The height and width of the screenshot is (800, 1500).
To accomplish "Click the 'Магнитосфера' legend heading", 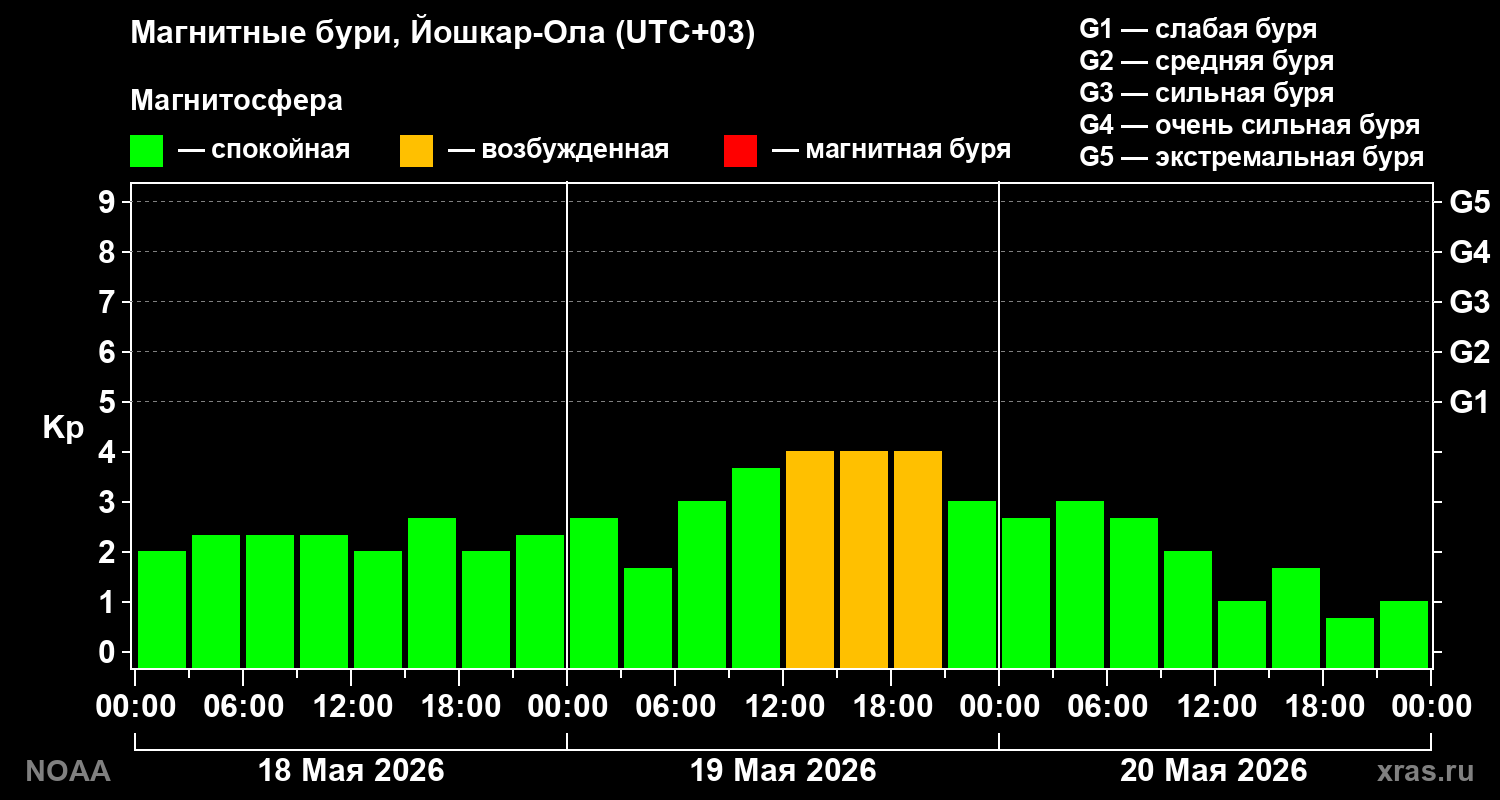I will click(x=236, y=101).
